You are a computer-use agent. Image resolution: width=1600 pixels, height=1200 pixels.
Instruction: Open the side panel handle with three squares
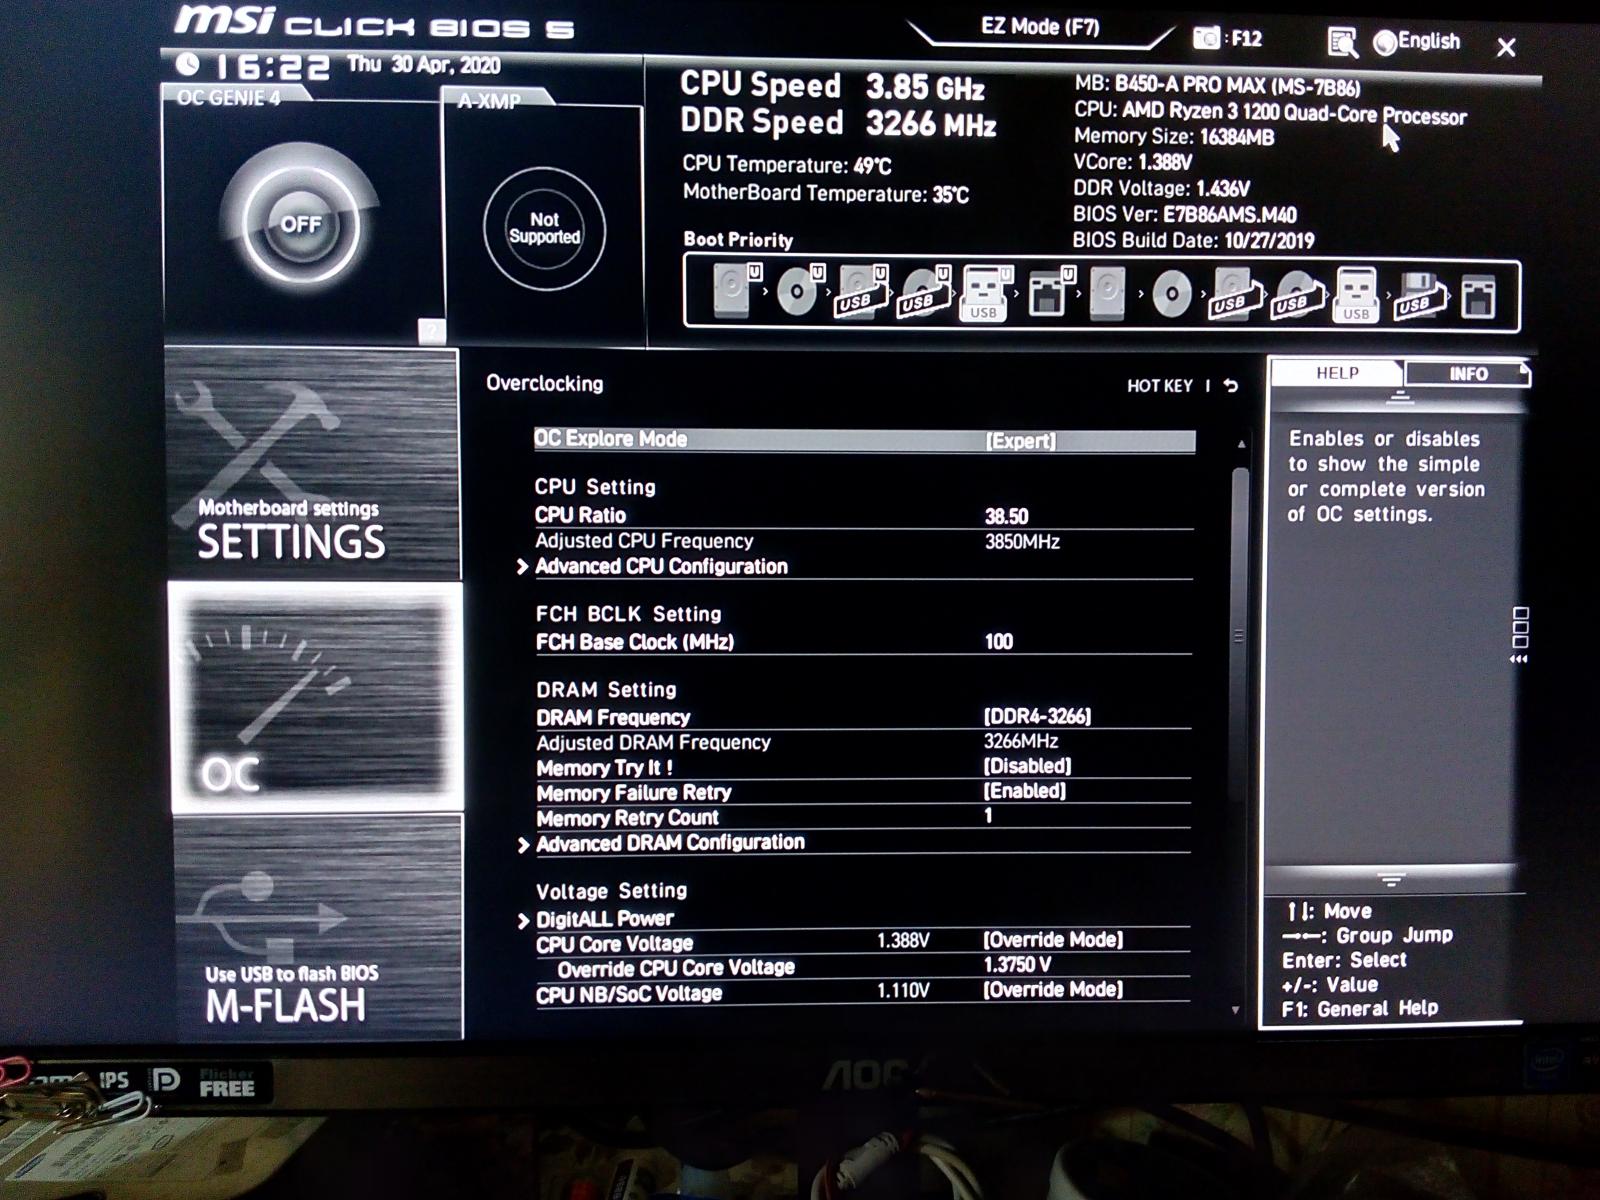point(1520,635)
